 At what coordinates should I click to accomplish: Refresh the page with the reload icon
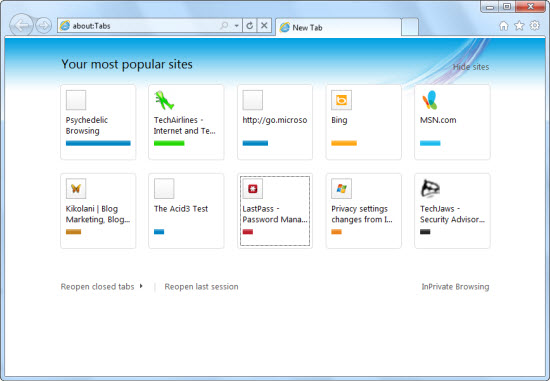(x=249, y=26)
